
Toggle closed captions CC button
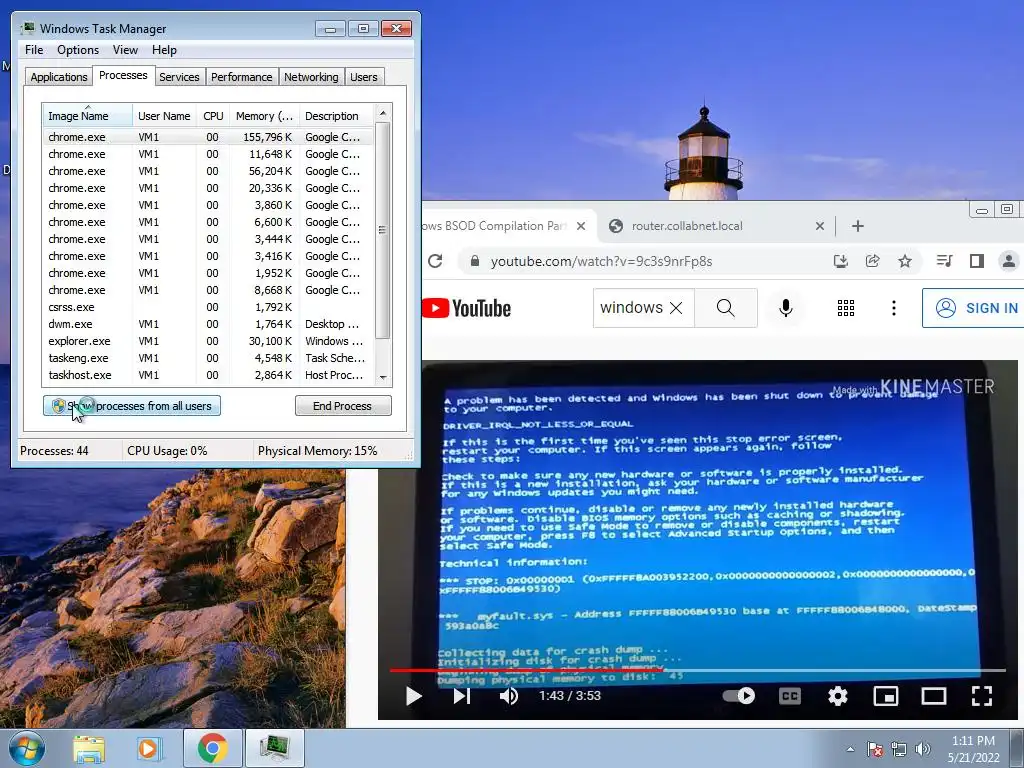coord(790,696)
